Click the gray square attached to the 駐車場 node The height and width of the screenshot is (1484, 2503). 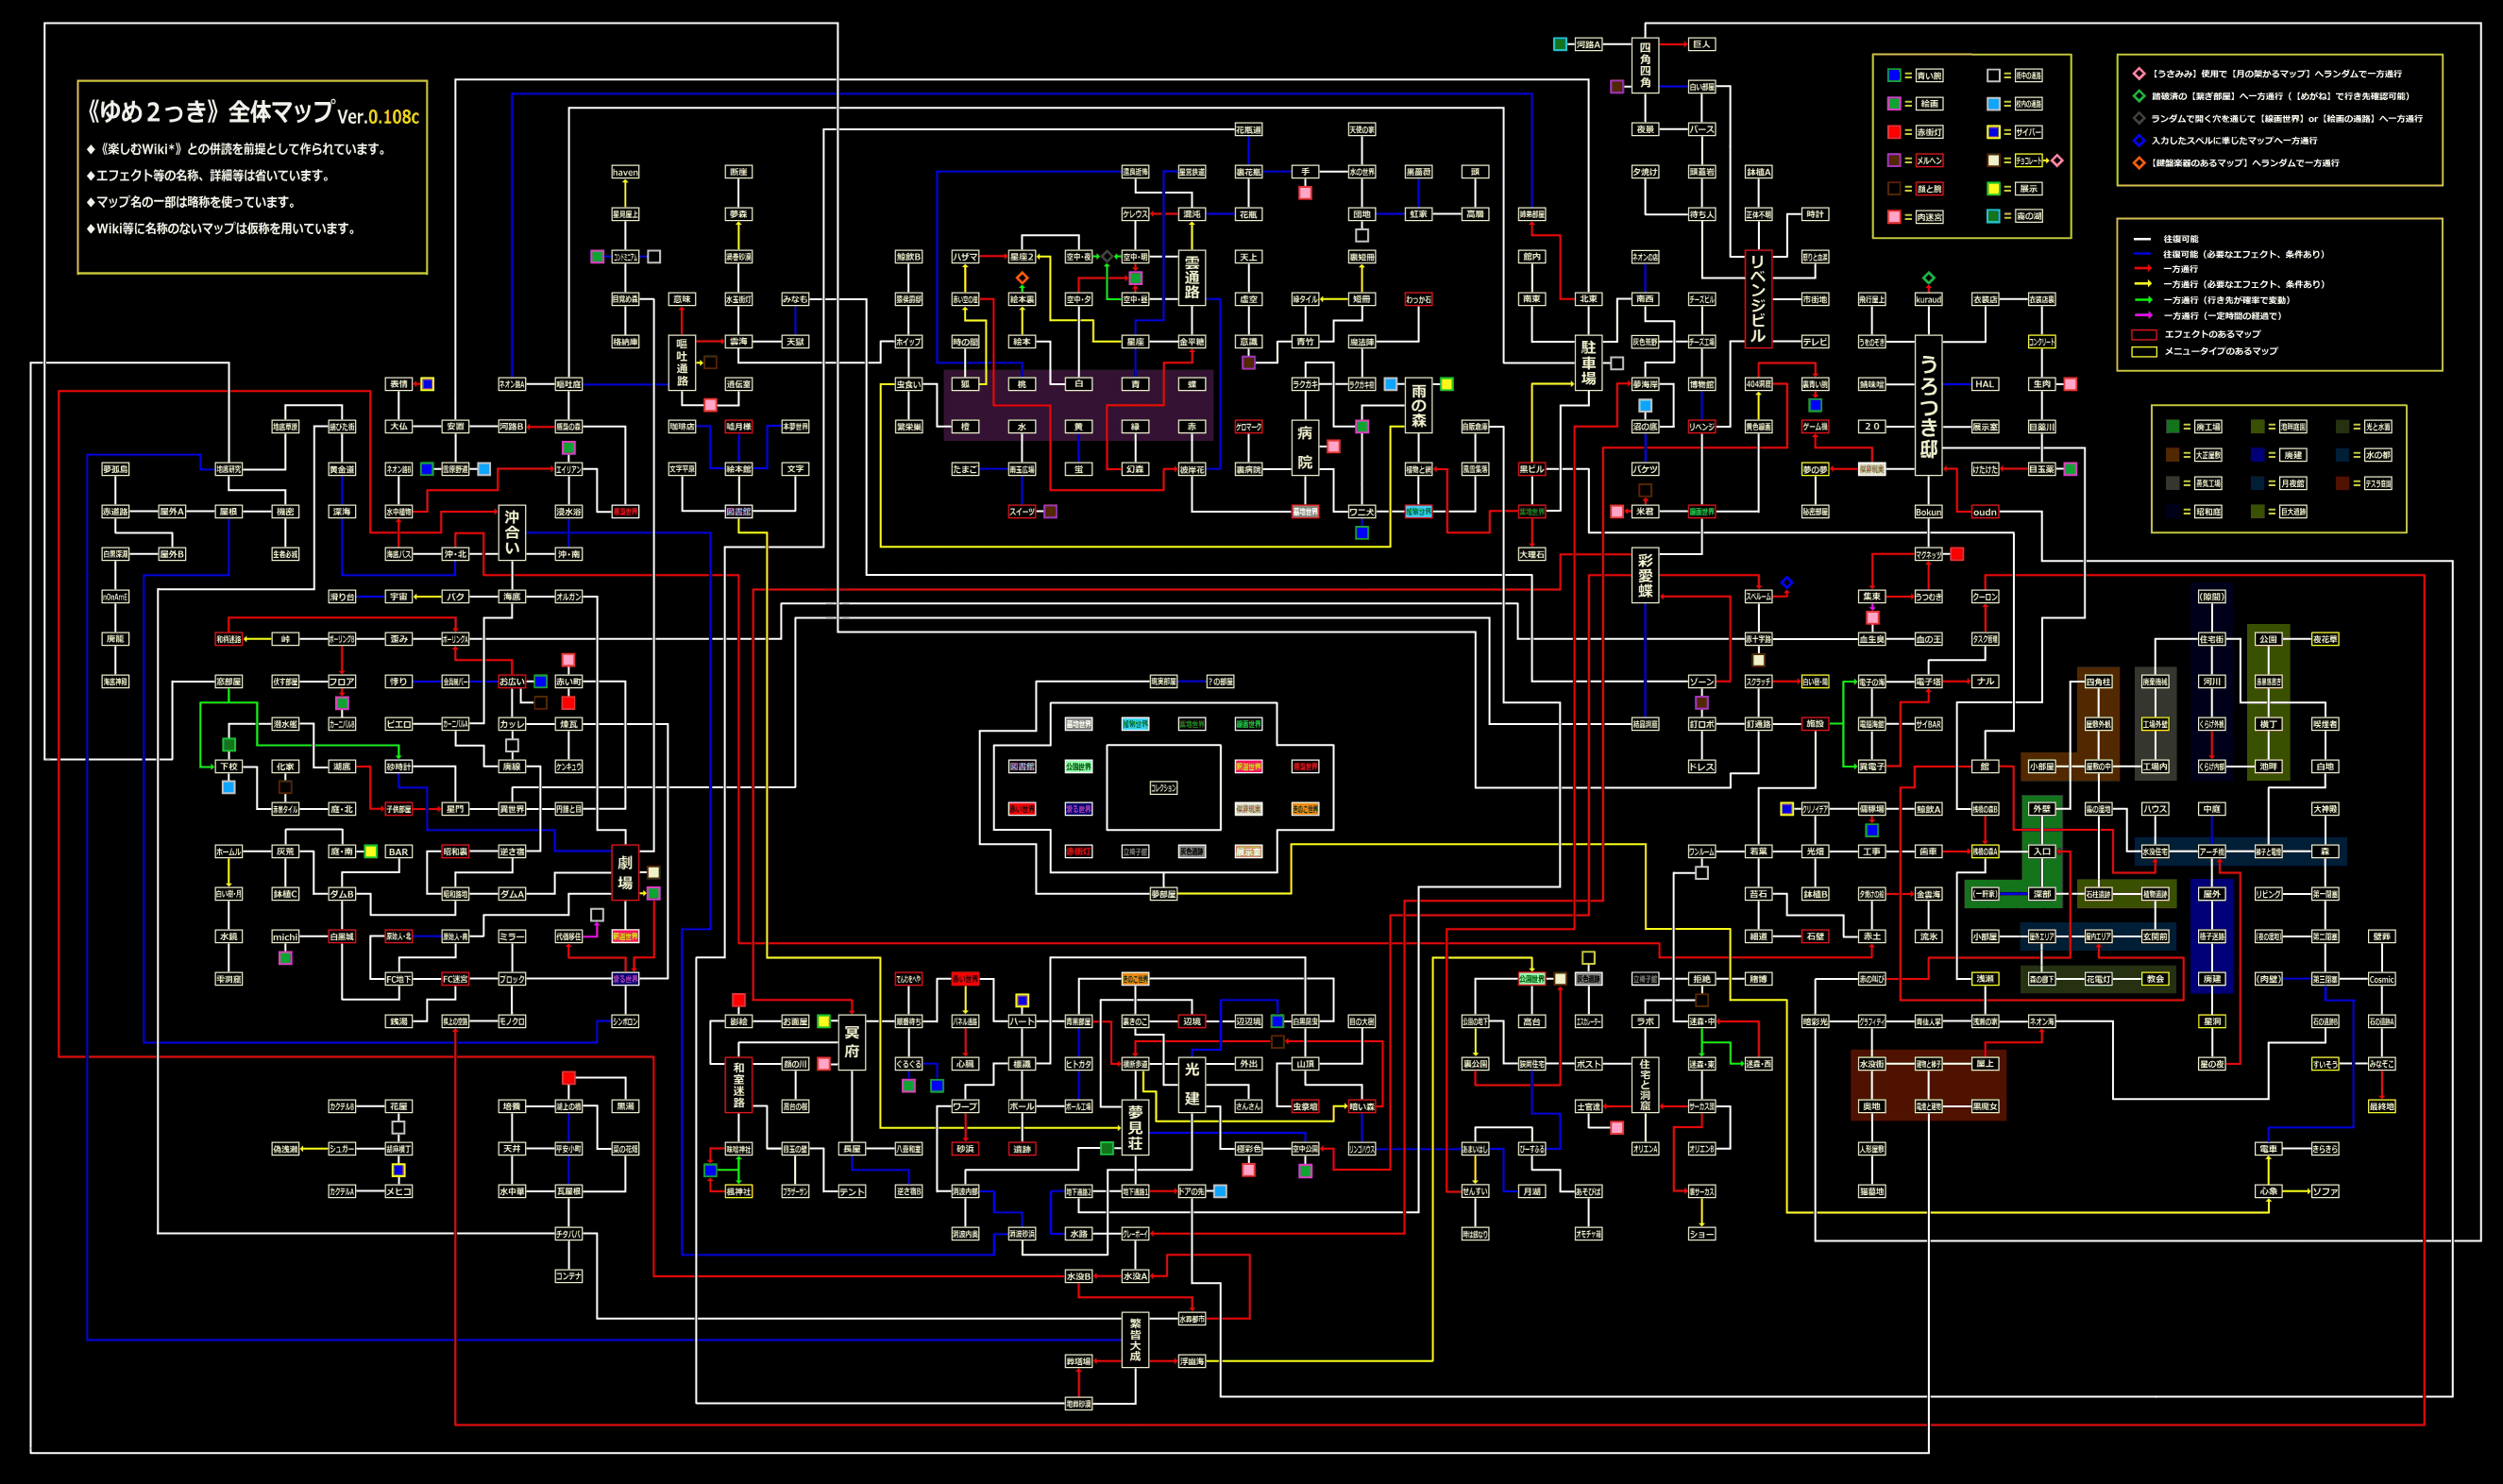coord(1616,363)
